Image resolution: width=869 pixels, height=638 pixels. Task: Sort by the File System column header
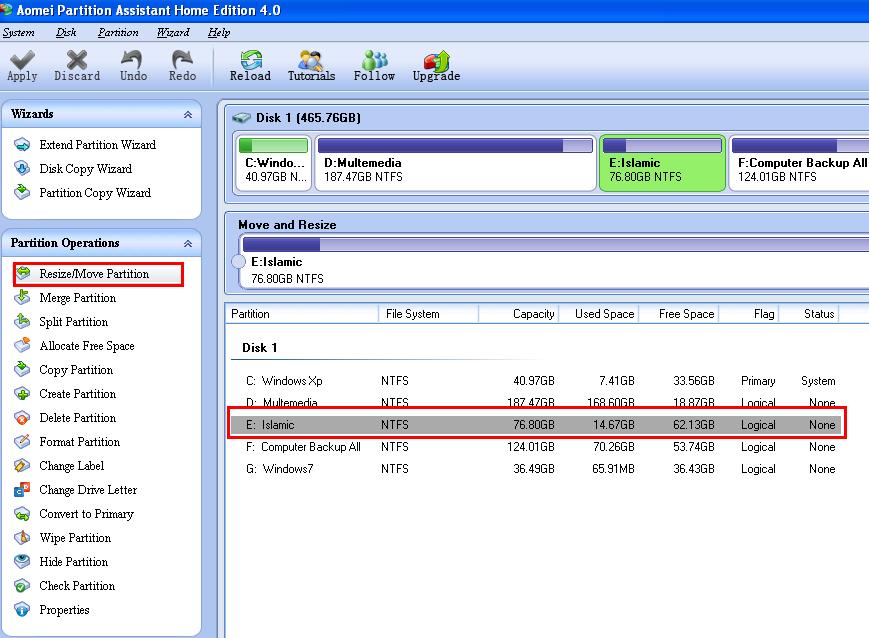coord(428,314)
